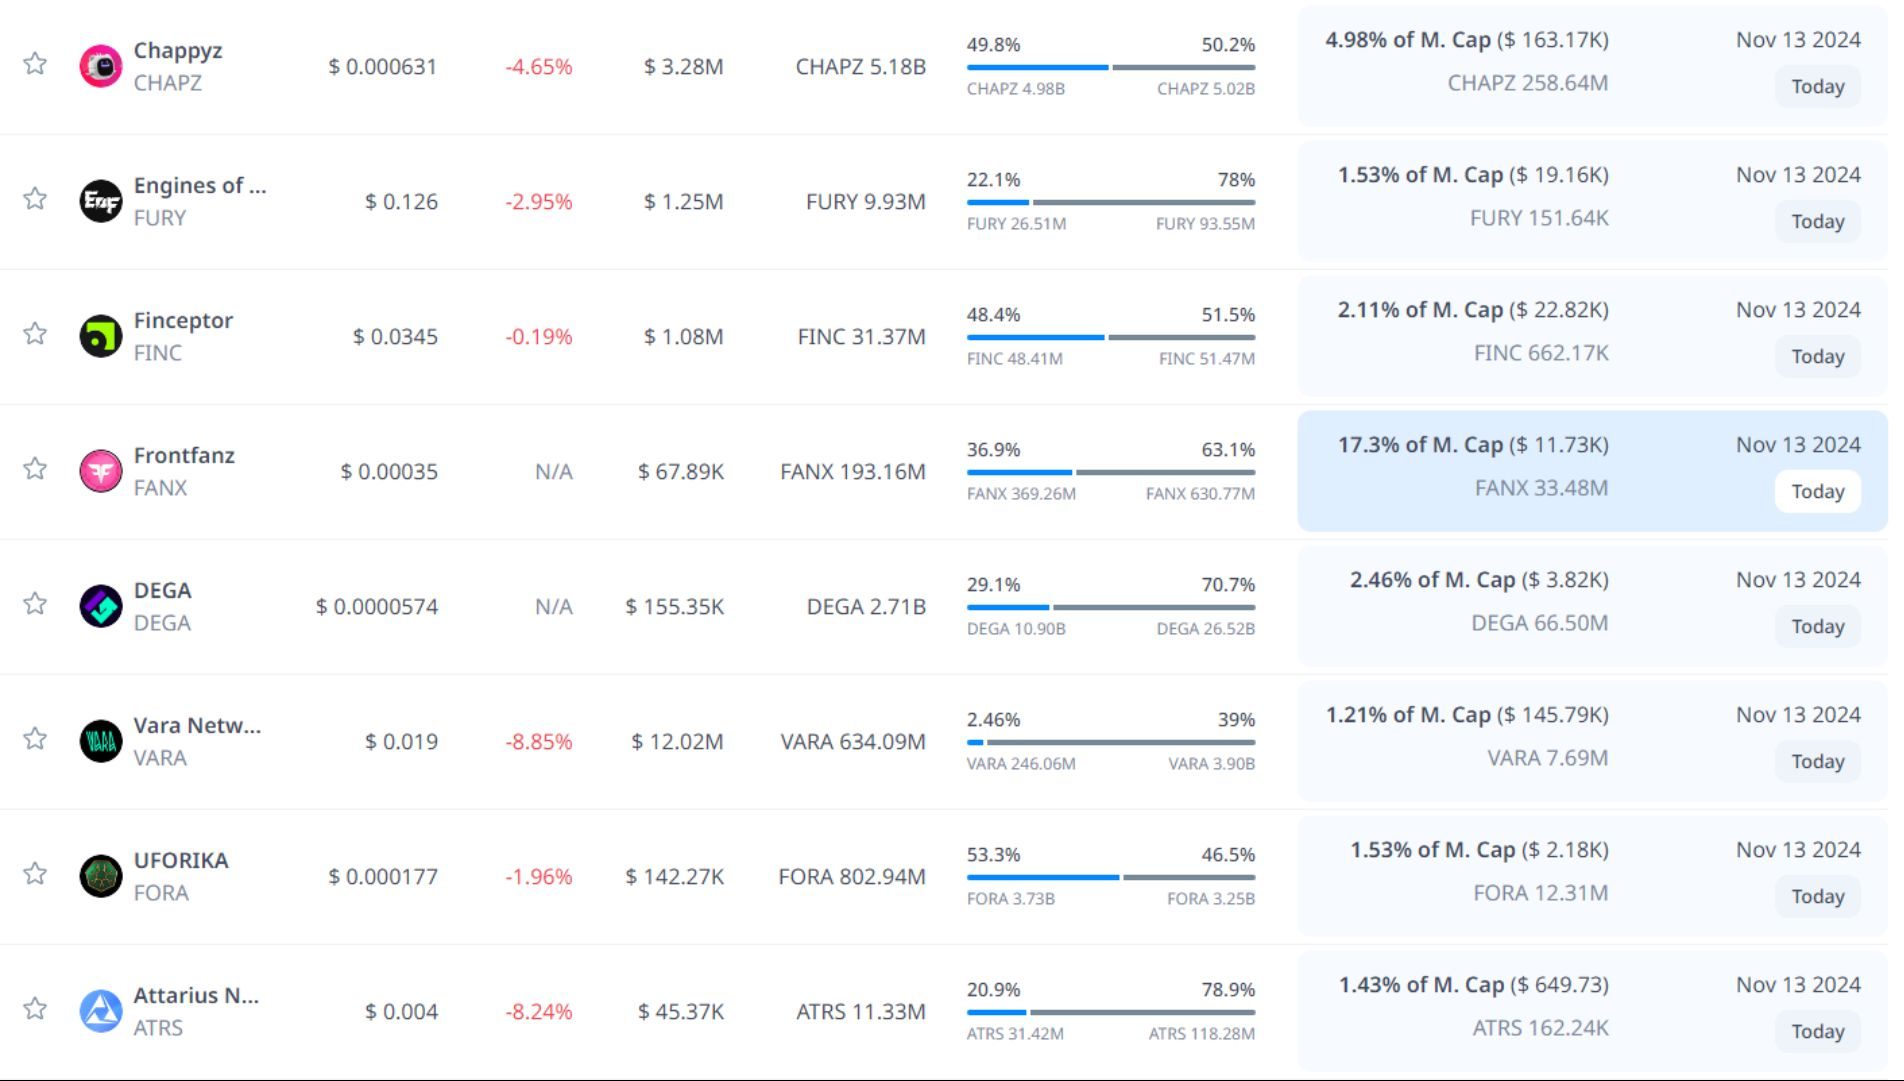Image resolution: width=1904 pixels, height=1081 pixels.
Task: Click the Attarius Network logo icon
Action: pos(100,1012)
